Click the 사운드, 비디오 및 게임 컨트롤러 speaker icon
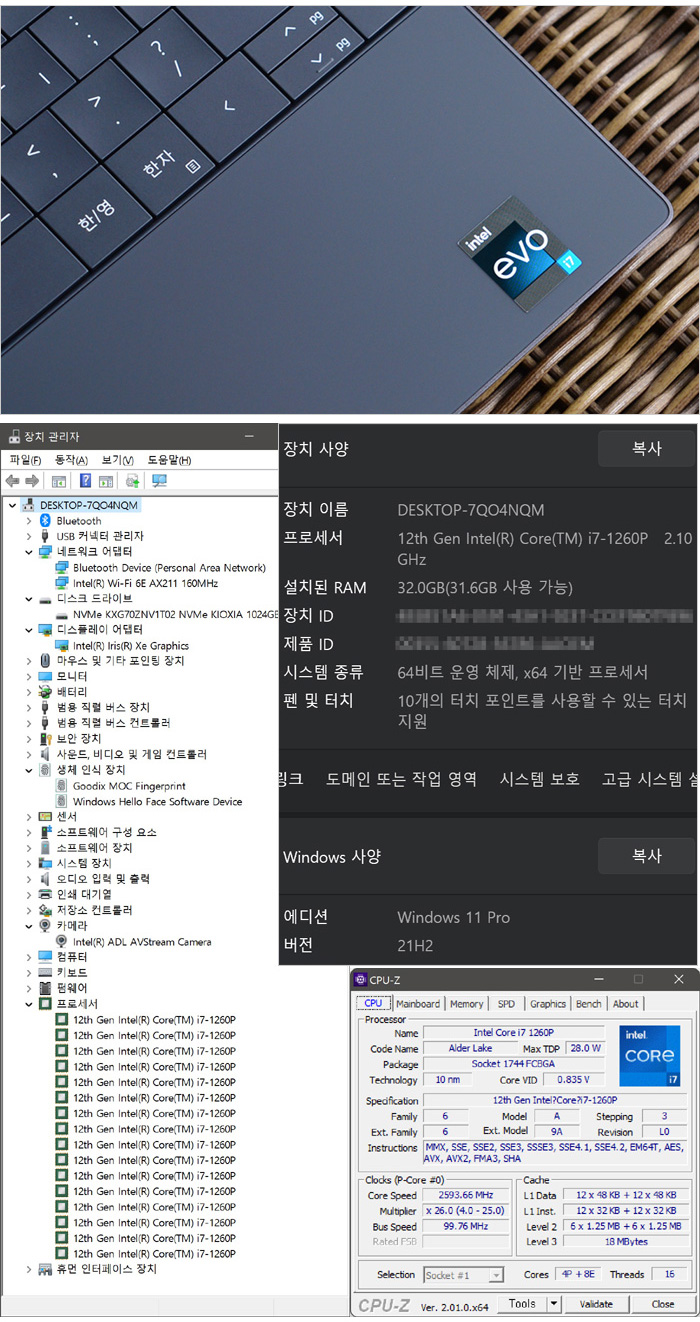The image size is (700, 1322). [45, 754]
